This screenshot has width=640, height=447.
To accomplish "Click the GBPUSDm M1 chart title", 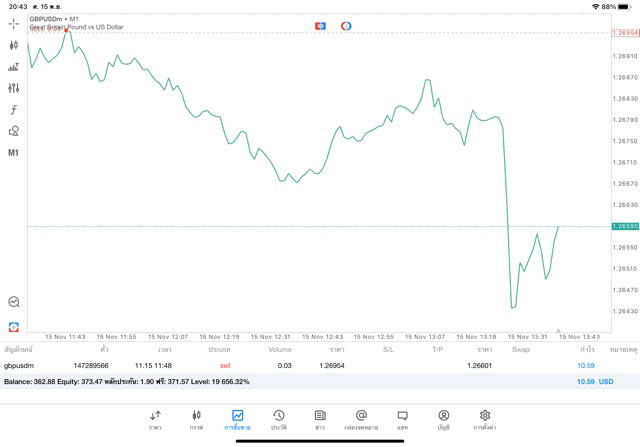I will tap(56, 19).
